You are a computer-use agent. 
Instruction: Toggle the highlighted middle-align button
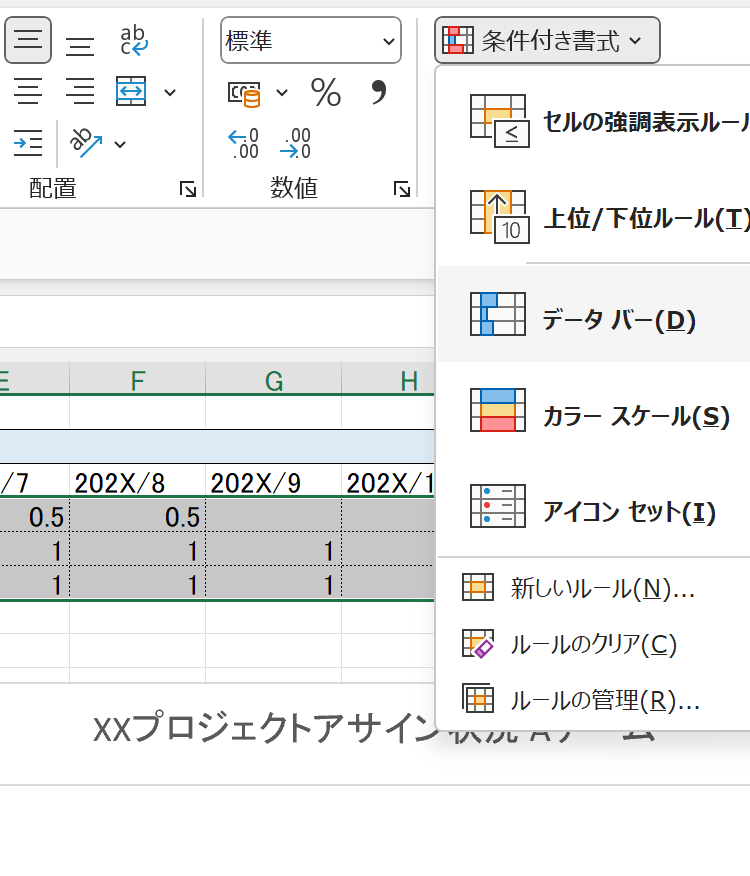coord(28,41)
